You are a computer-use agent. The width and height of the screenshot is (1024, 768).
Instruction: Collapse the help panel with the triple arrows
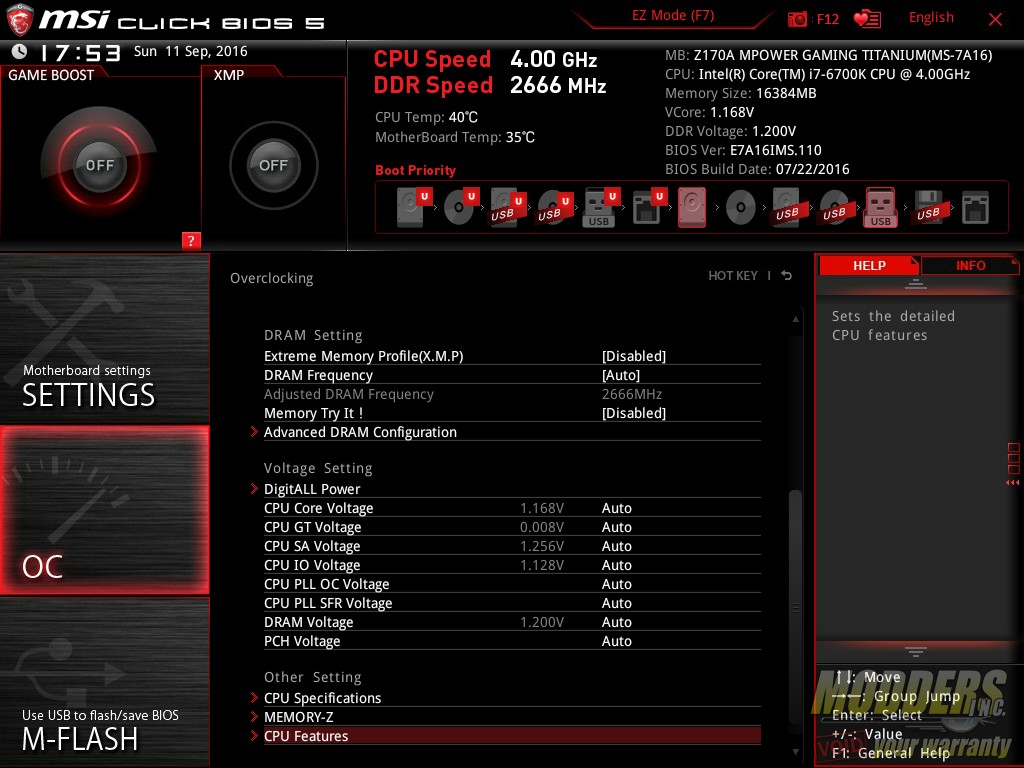[x=1012, y=483]
